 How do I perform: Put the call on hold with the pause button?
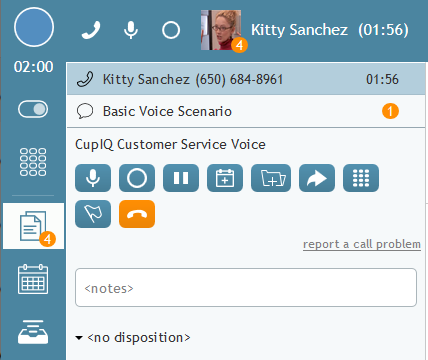click(181, 178)
